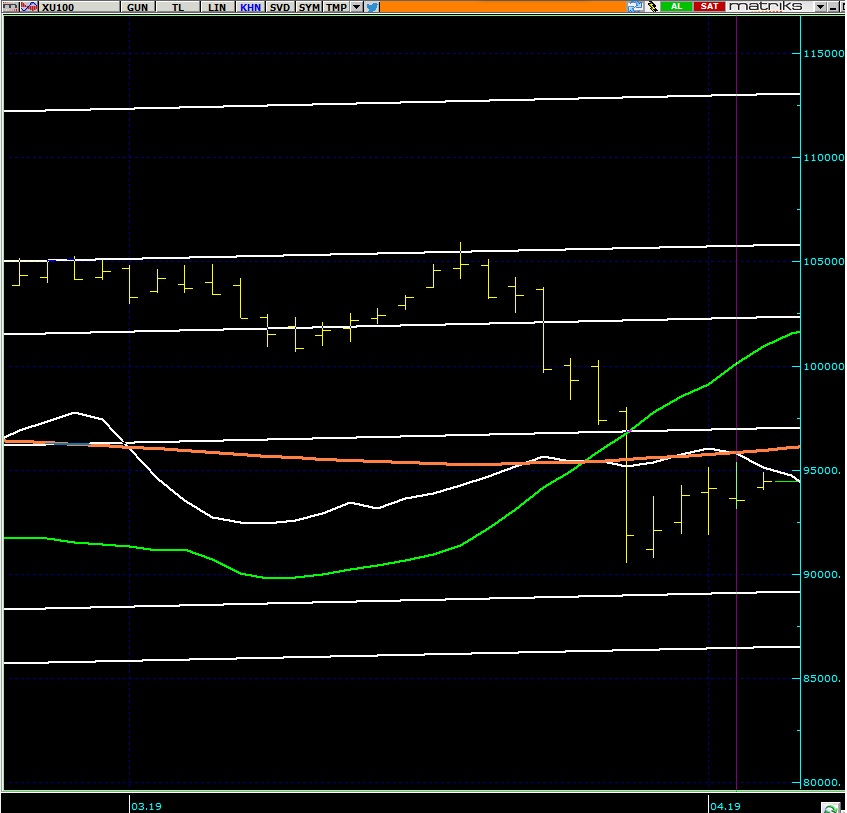Toggle the LIN scale button
847x813 pixels.
tap(217, 7)
